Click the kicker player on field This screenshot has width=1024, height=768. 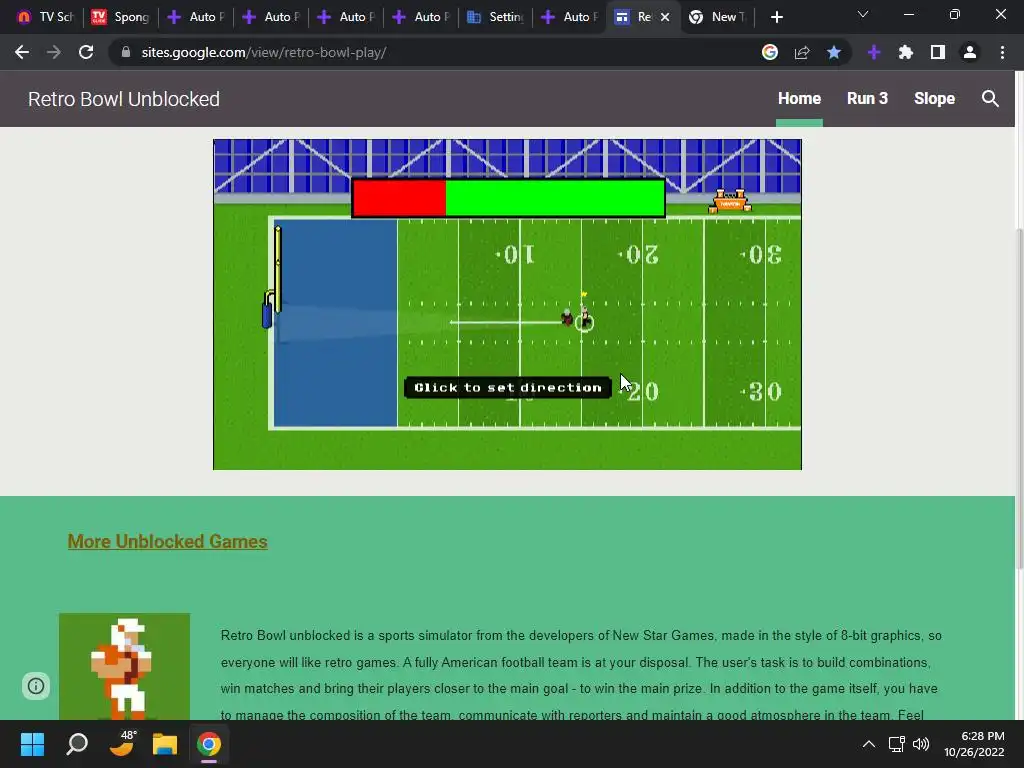coord(584,318)
